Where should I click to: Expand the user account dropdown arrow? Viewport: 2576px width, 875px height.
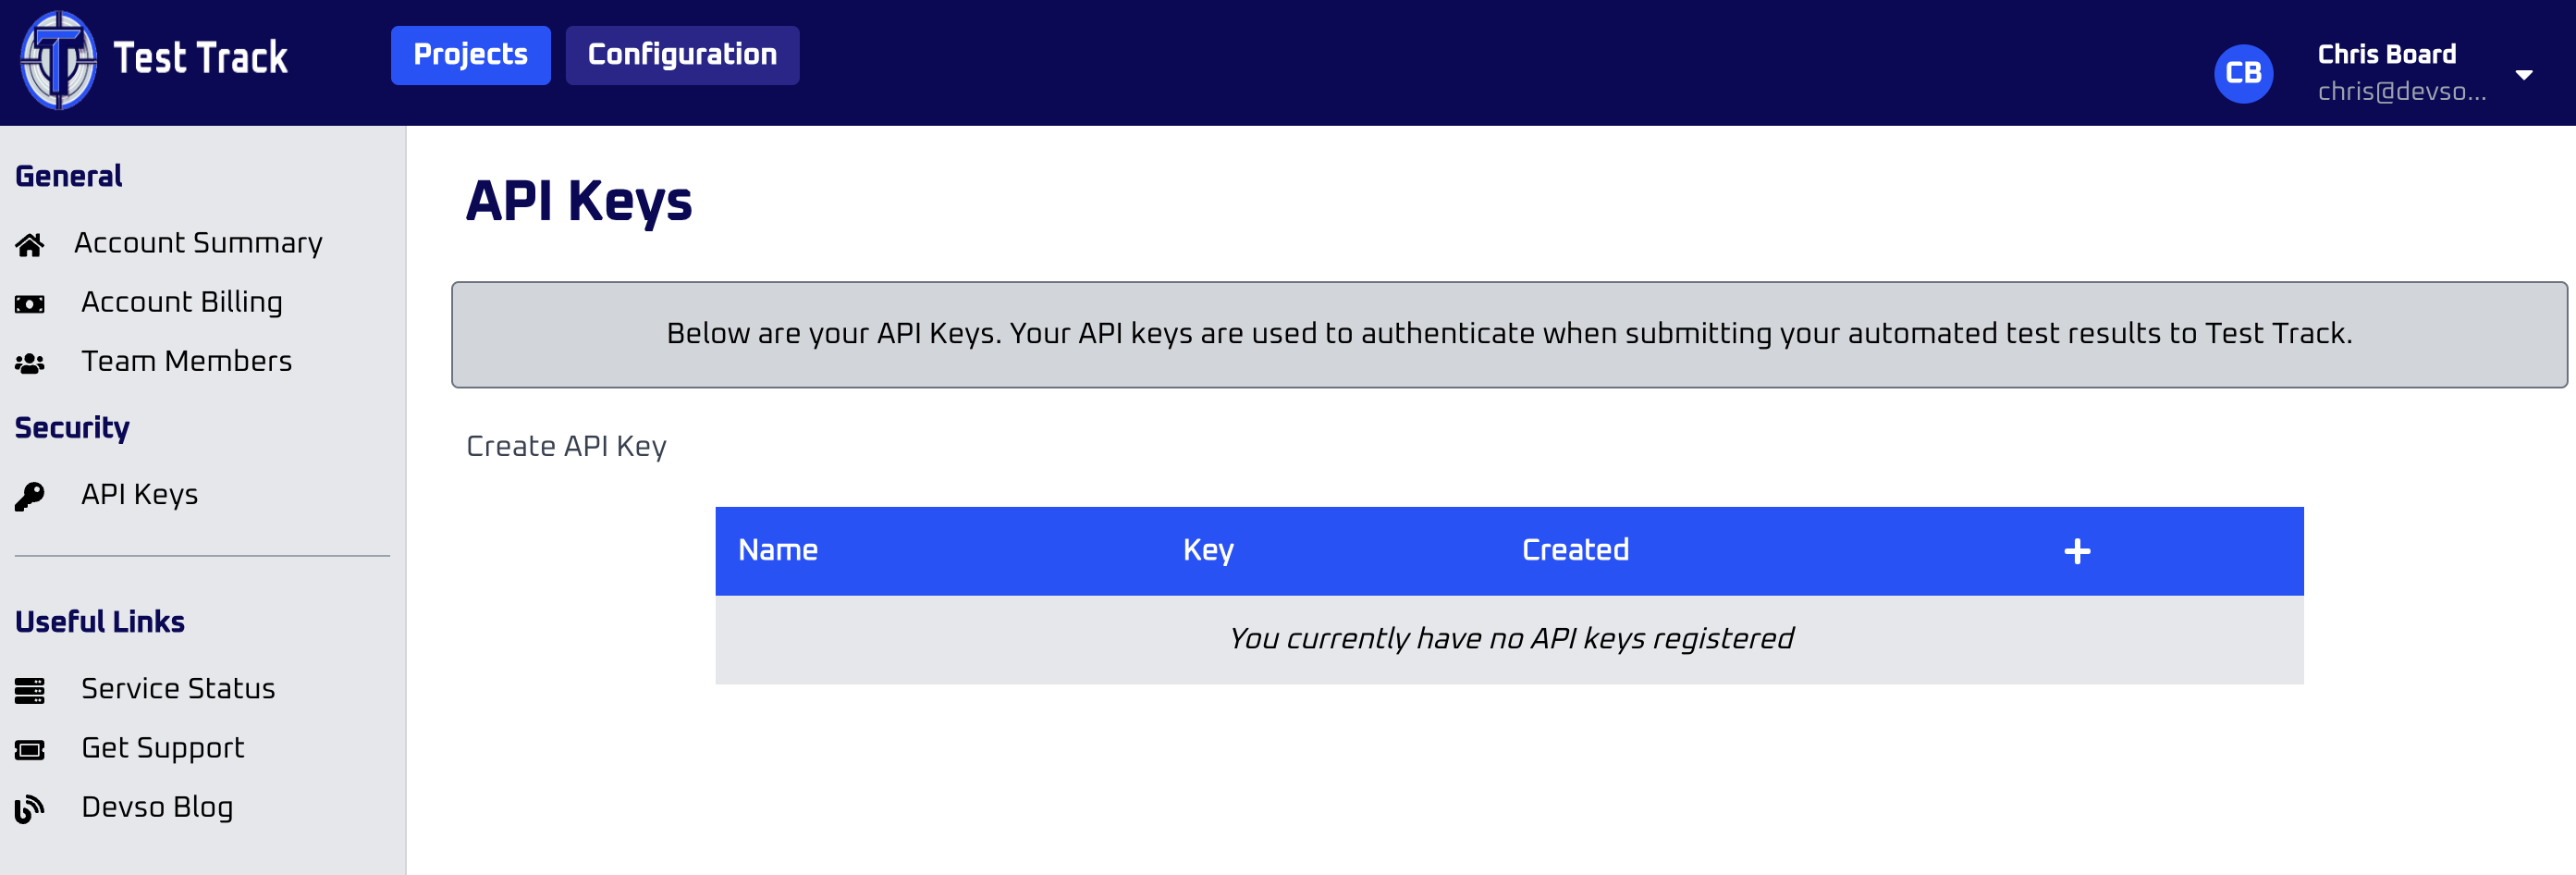point(2523,75)
